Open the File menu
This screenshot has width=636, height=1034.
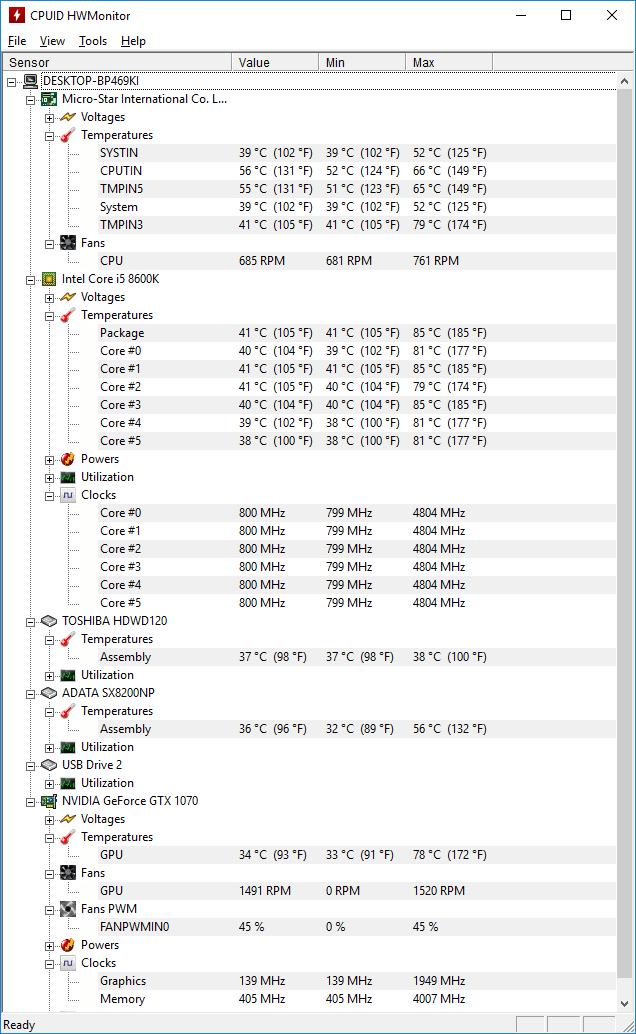click(x=17, y=41)
